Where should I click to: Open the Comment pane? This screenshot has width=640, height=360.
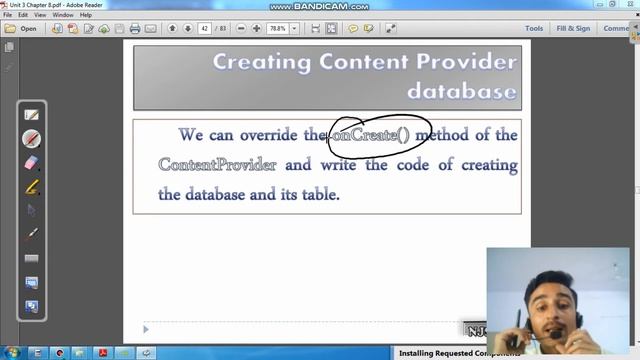click(x=616, y=28)
